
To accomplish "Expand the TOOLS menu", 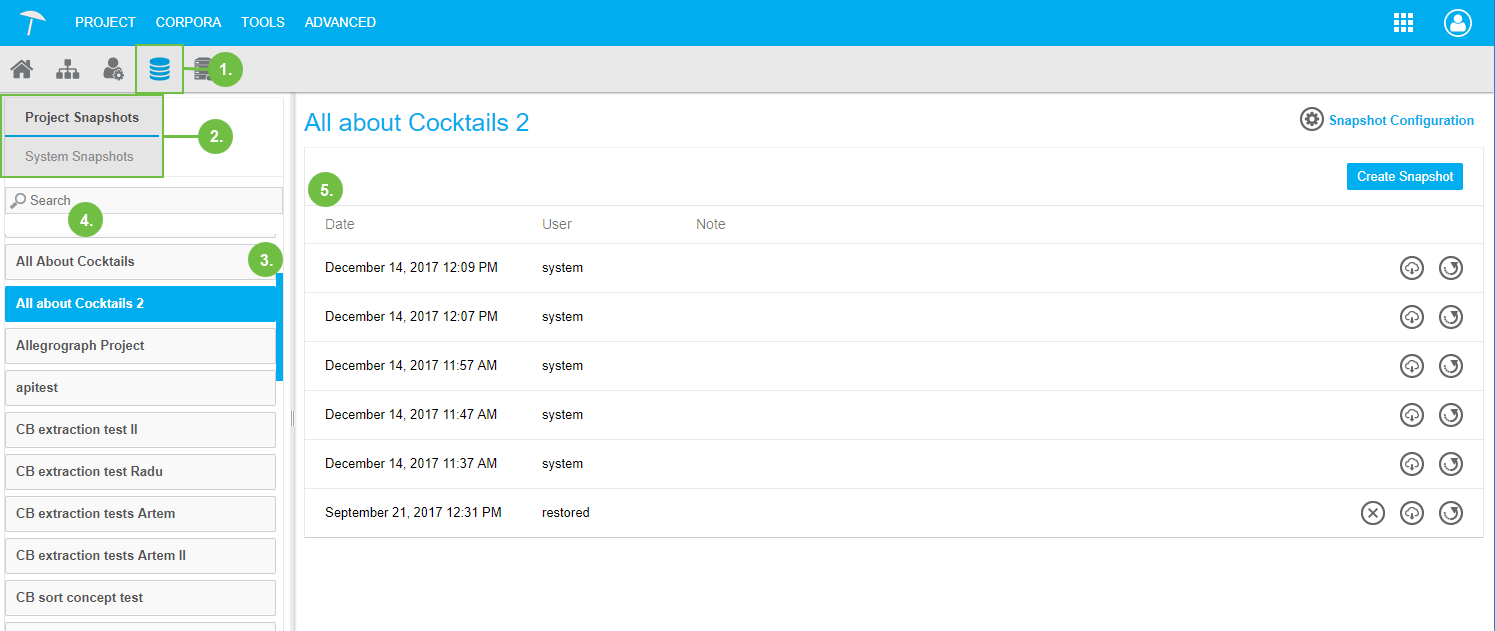I will (x=263, y=22).
